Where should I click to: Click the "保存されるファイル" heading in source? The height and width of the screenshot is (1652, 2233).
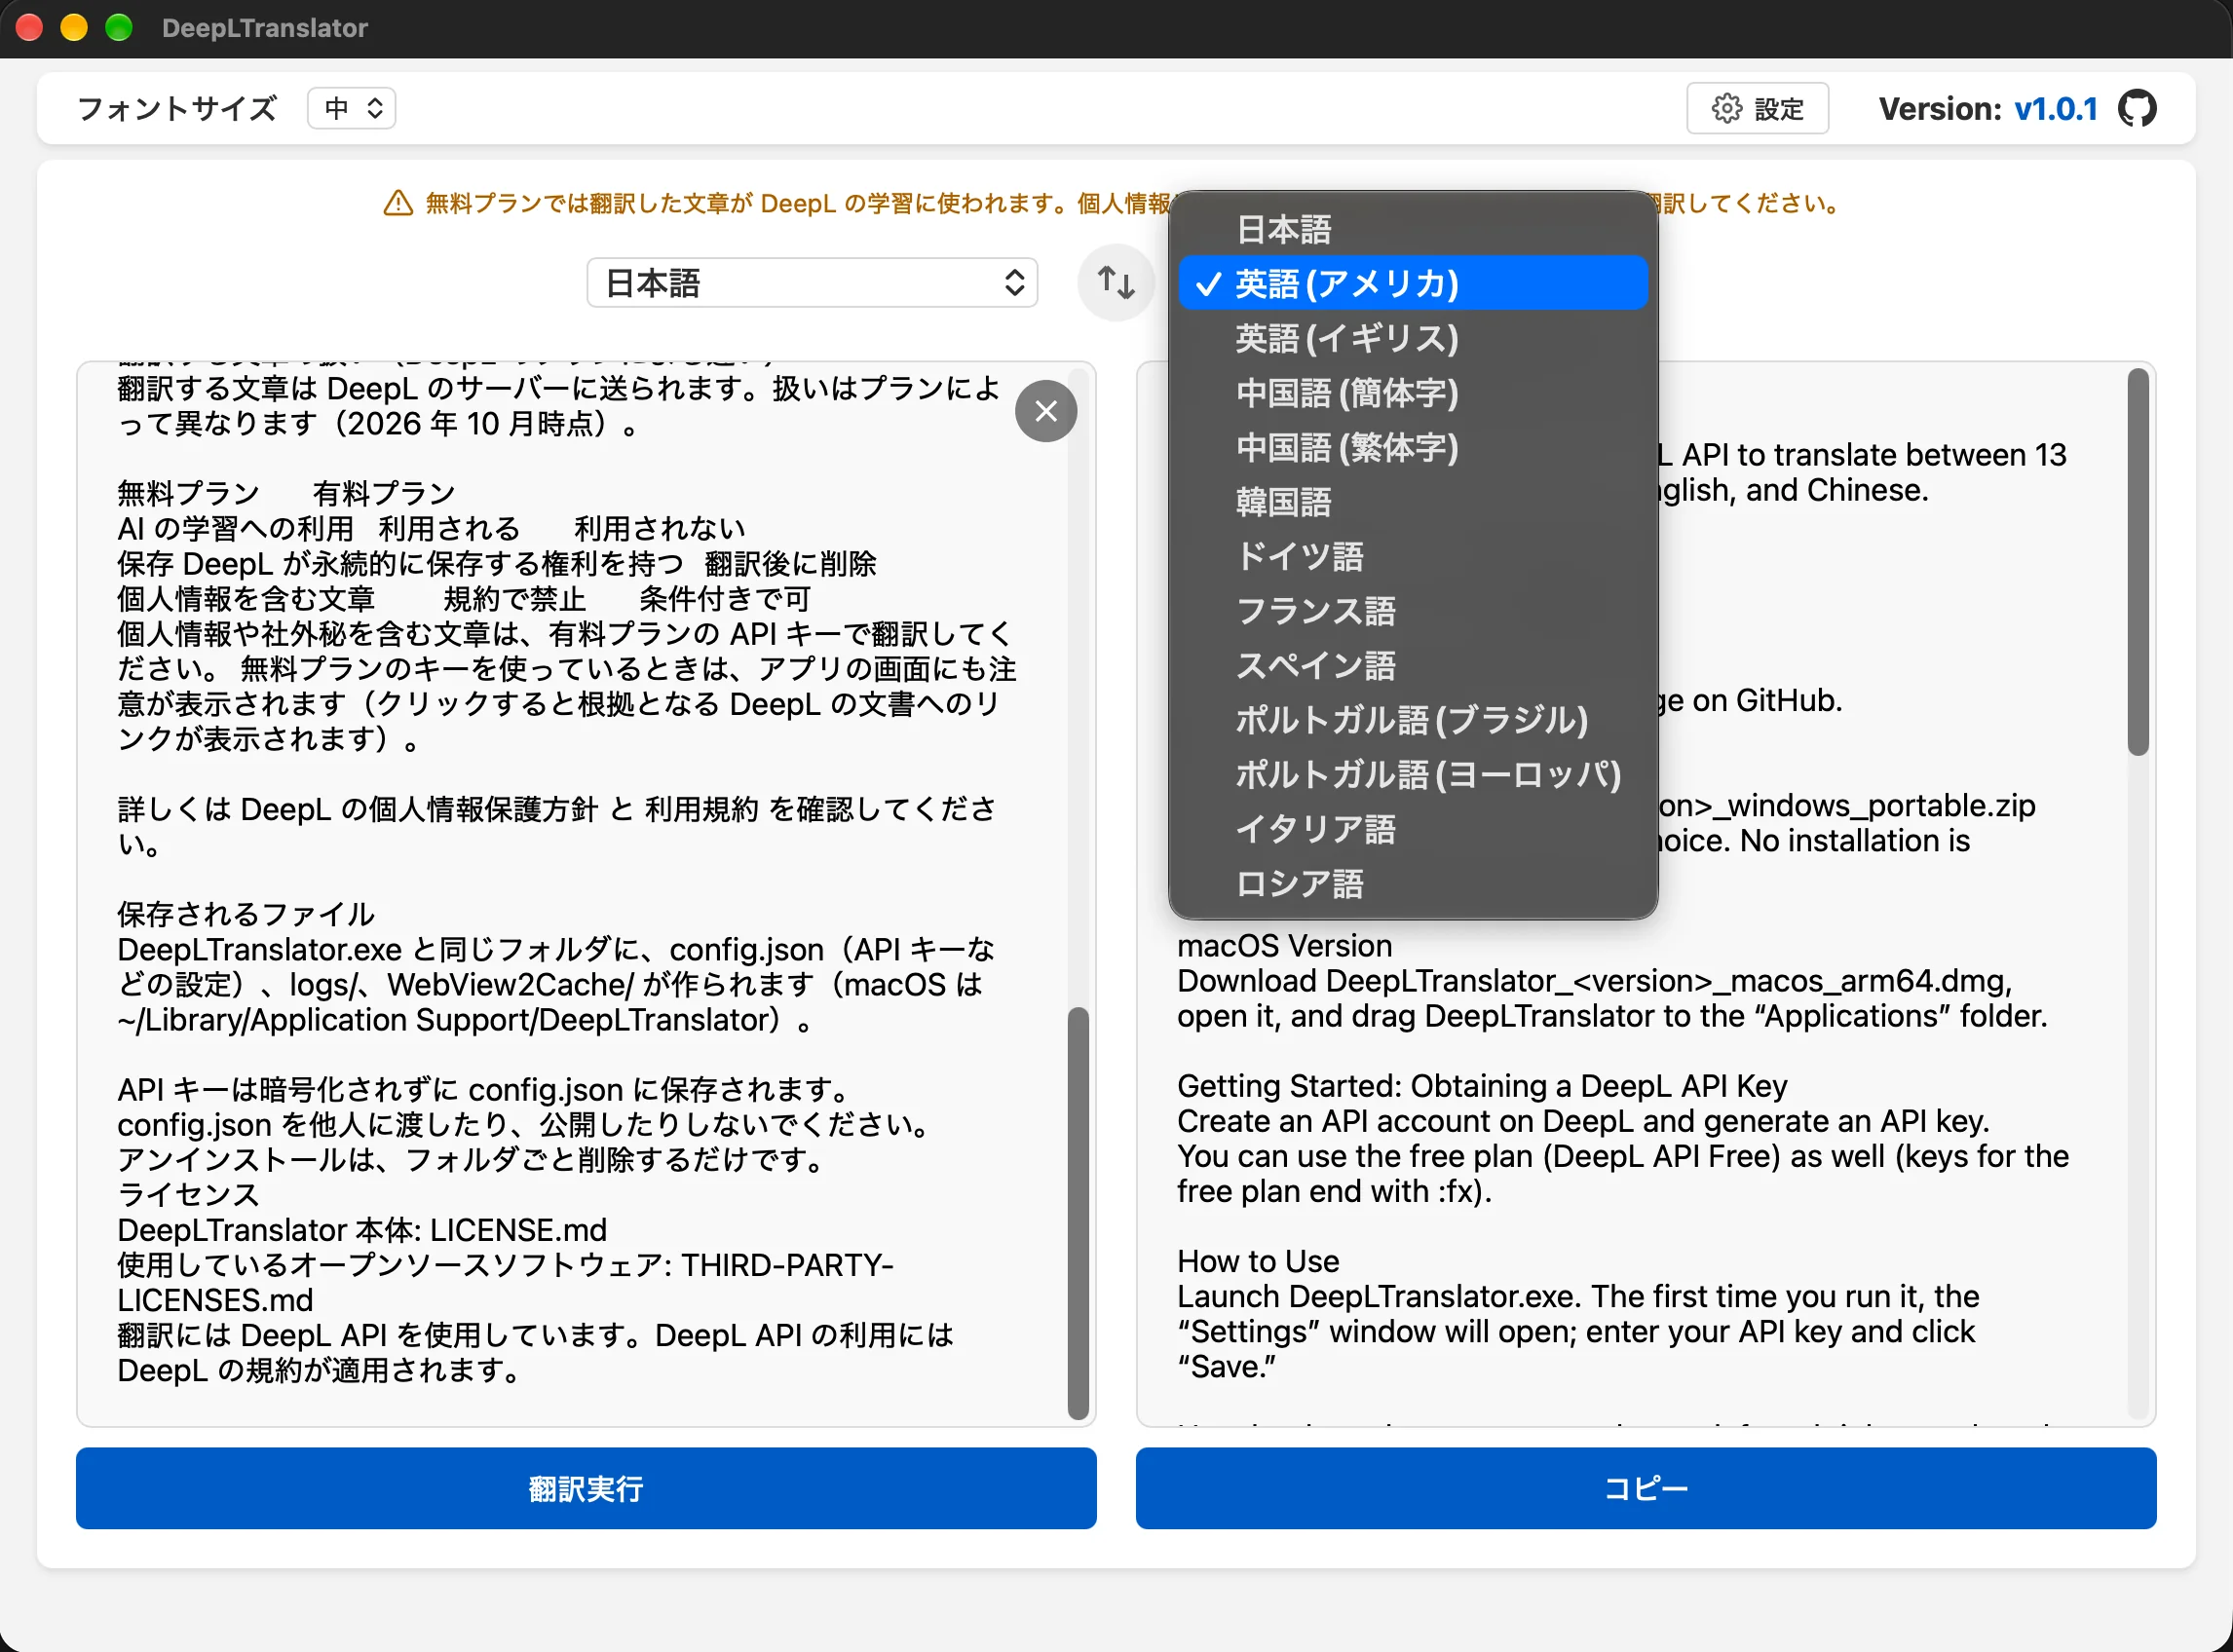click(246, 915)
